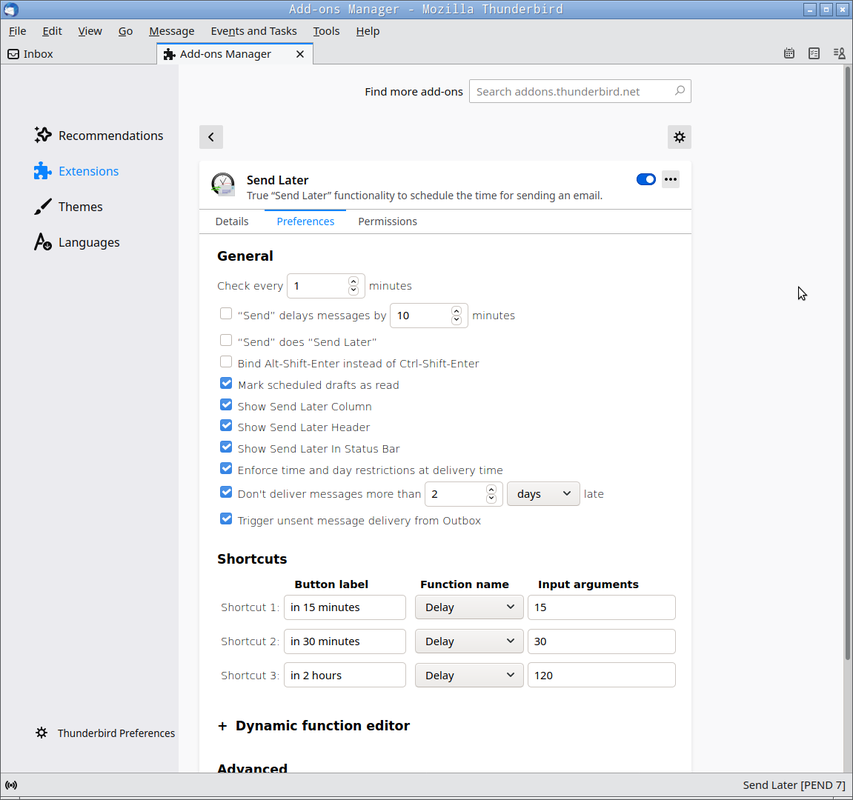Edit Shortcut 3 button label field
Screen dimensions: 853x800
[345, 675]
